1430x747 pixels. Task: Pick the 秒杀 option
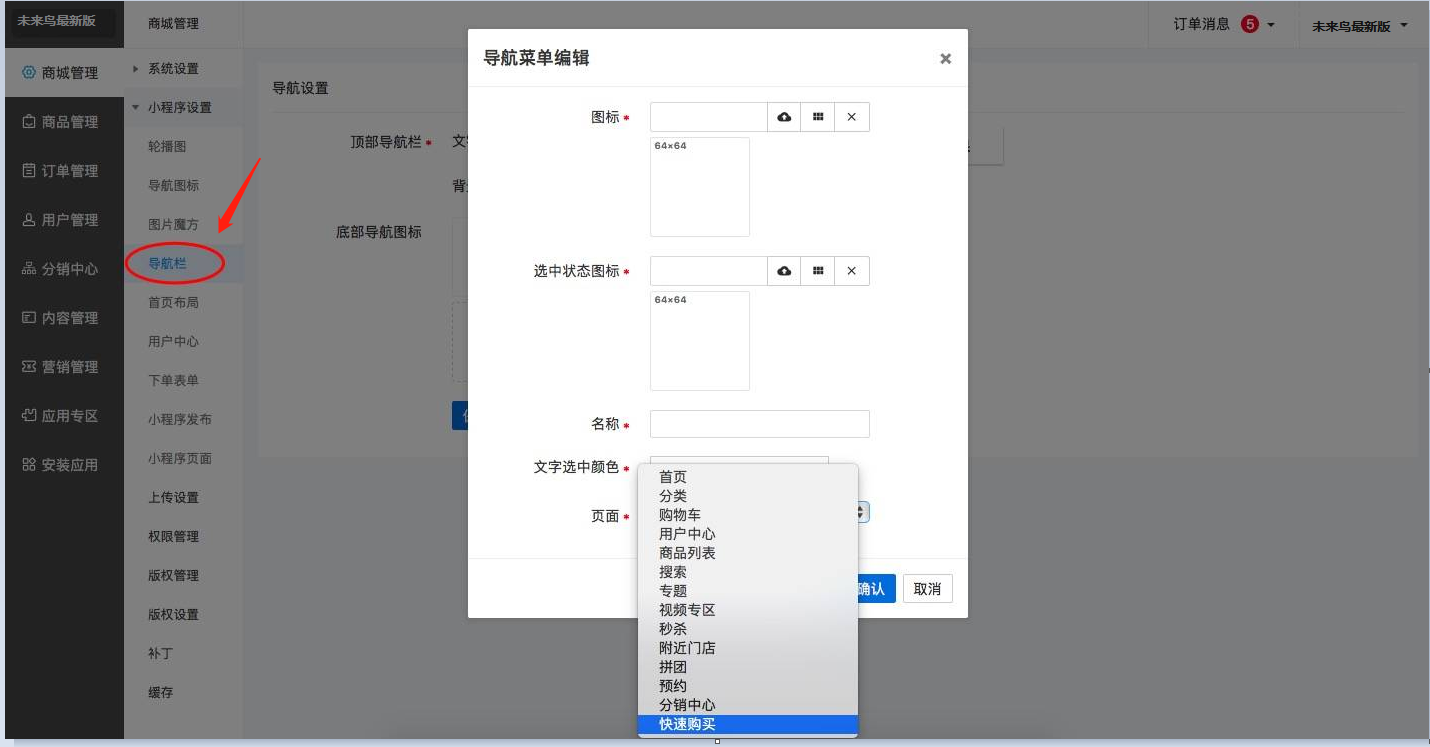[x=748, y=629]
